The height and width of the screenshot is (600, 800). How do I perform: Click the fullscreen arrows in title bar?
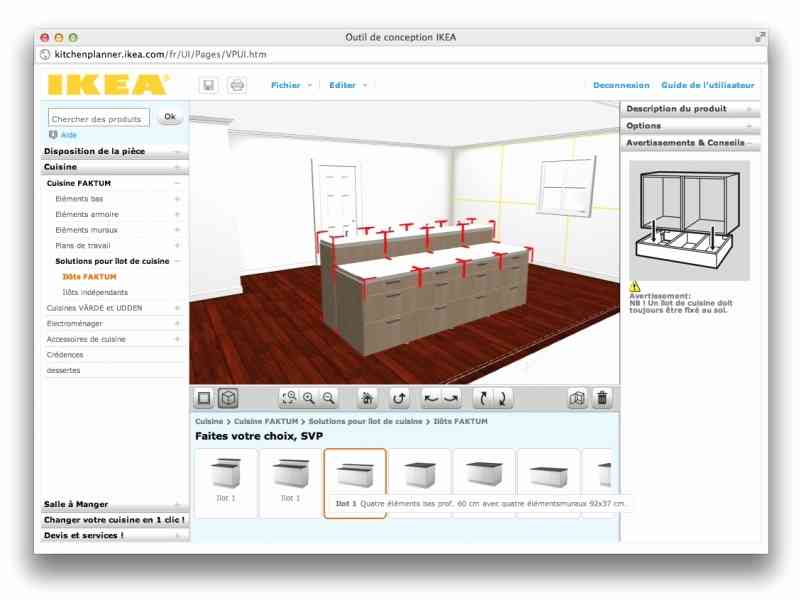(x=760, y=37)
